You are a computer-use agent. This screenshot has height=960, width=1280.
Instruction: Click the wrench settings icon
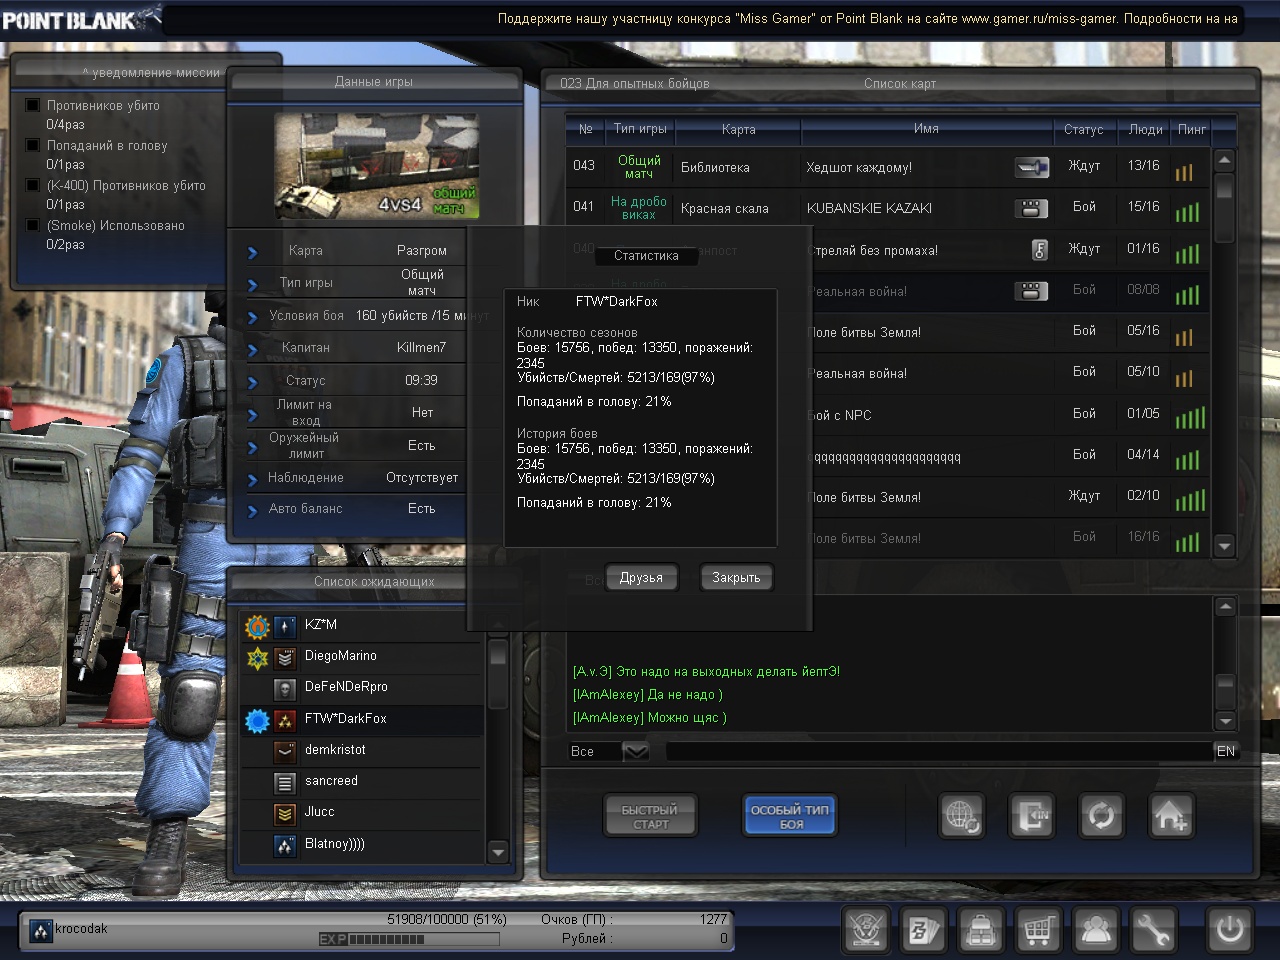point(1153,930)
